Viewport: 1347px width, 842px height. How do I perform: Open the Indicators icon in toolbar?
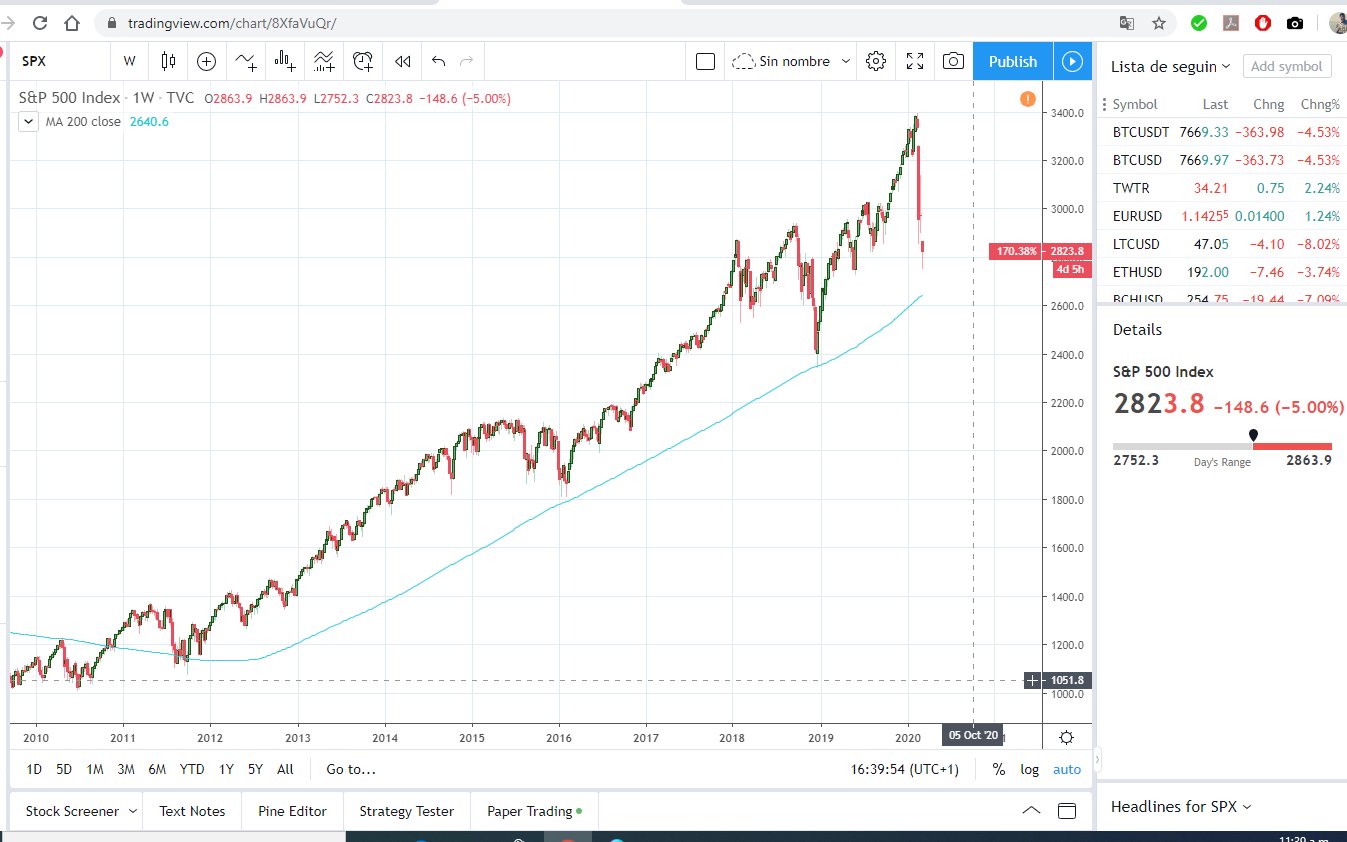click(x=246, y=61)
